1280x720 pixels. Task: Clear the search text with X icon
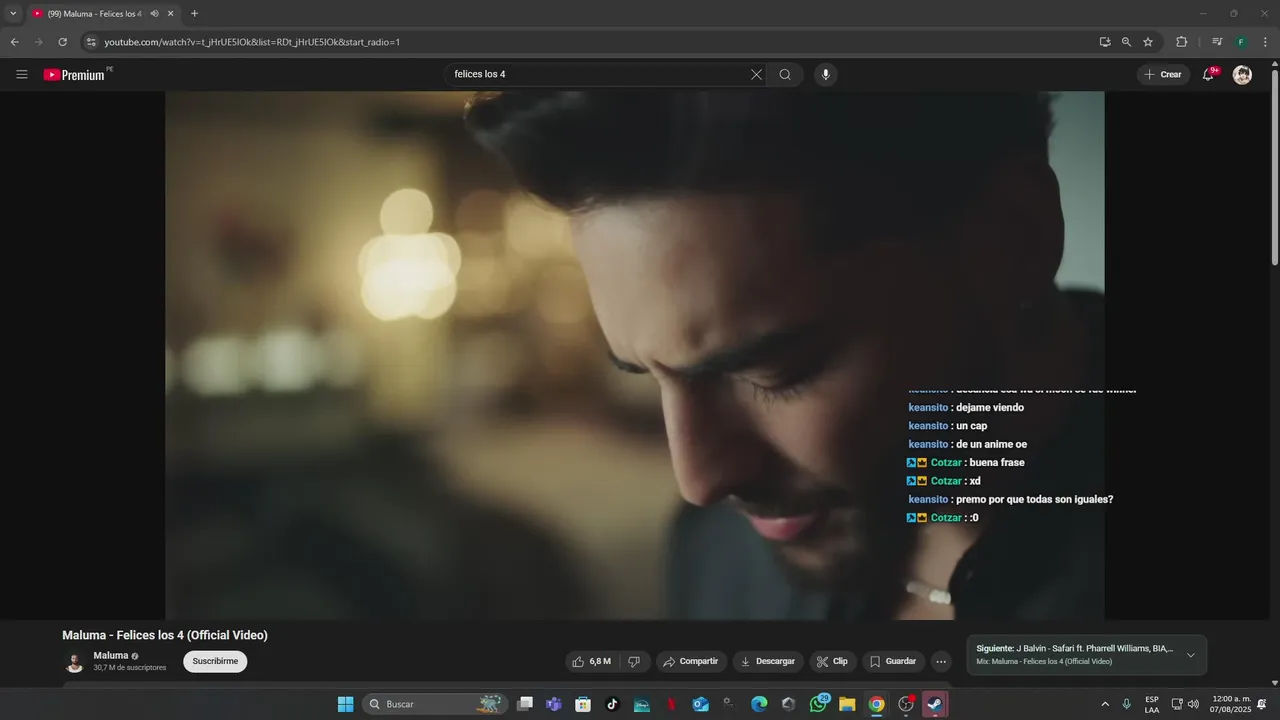[x=756, y=74]
